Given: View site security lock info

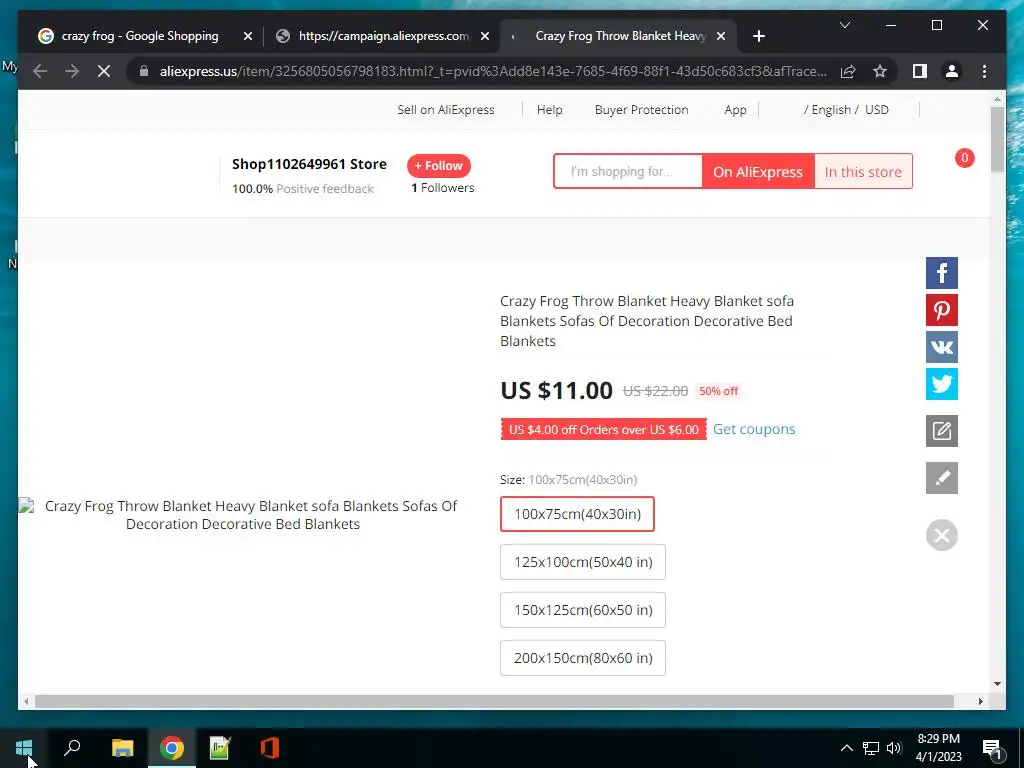Looking at the screenshot, I should [x=144, y=71].
